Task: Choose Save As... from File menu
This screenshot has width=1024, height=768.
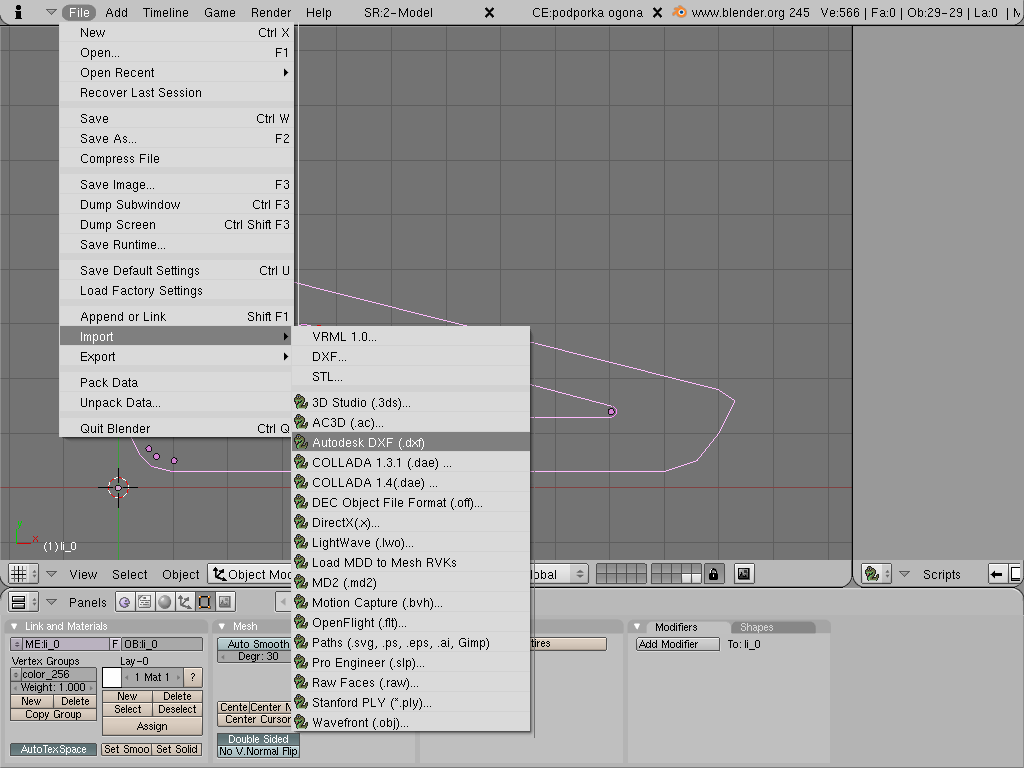Action: pyautogui.click(x=176, y=138)
